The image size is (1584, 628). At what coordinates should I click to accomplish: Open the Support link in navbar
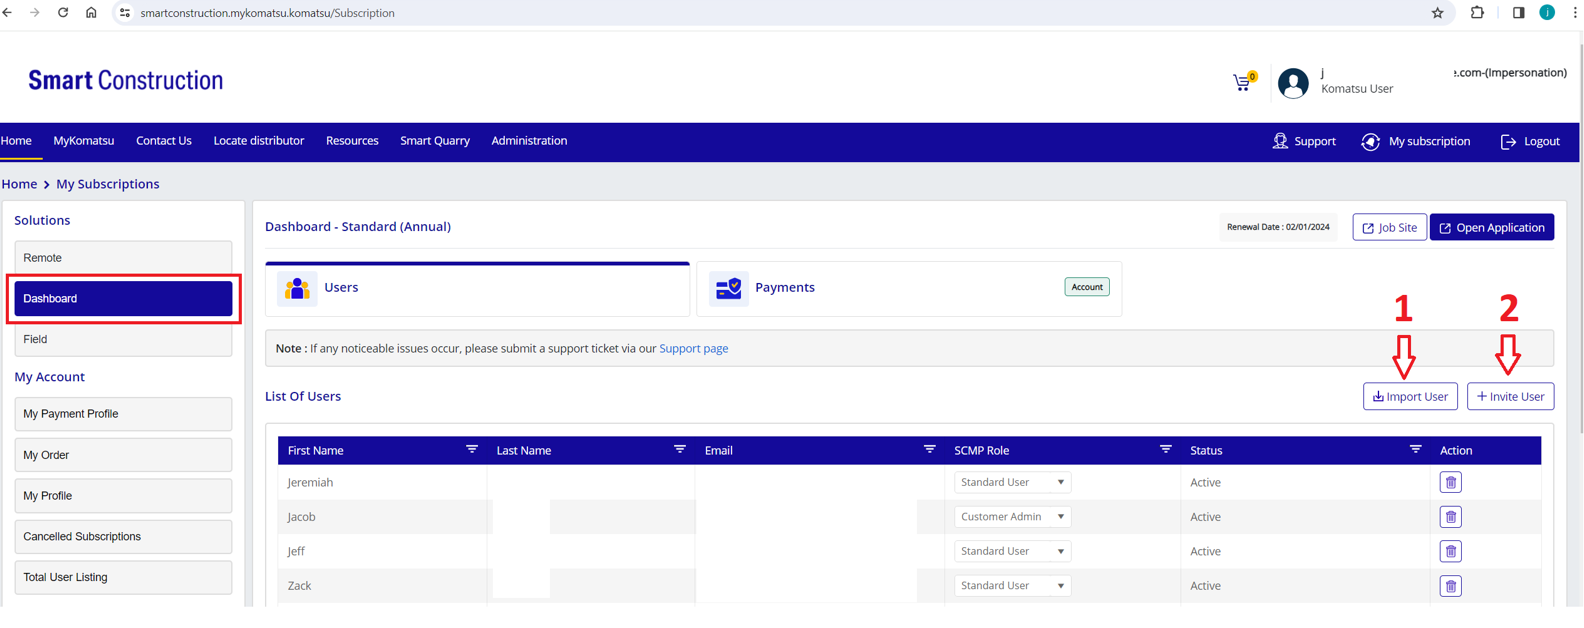[x=1304, y=142]
